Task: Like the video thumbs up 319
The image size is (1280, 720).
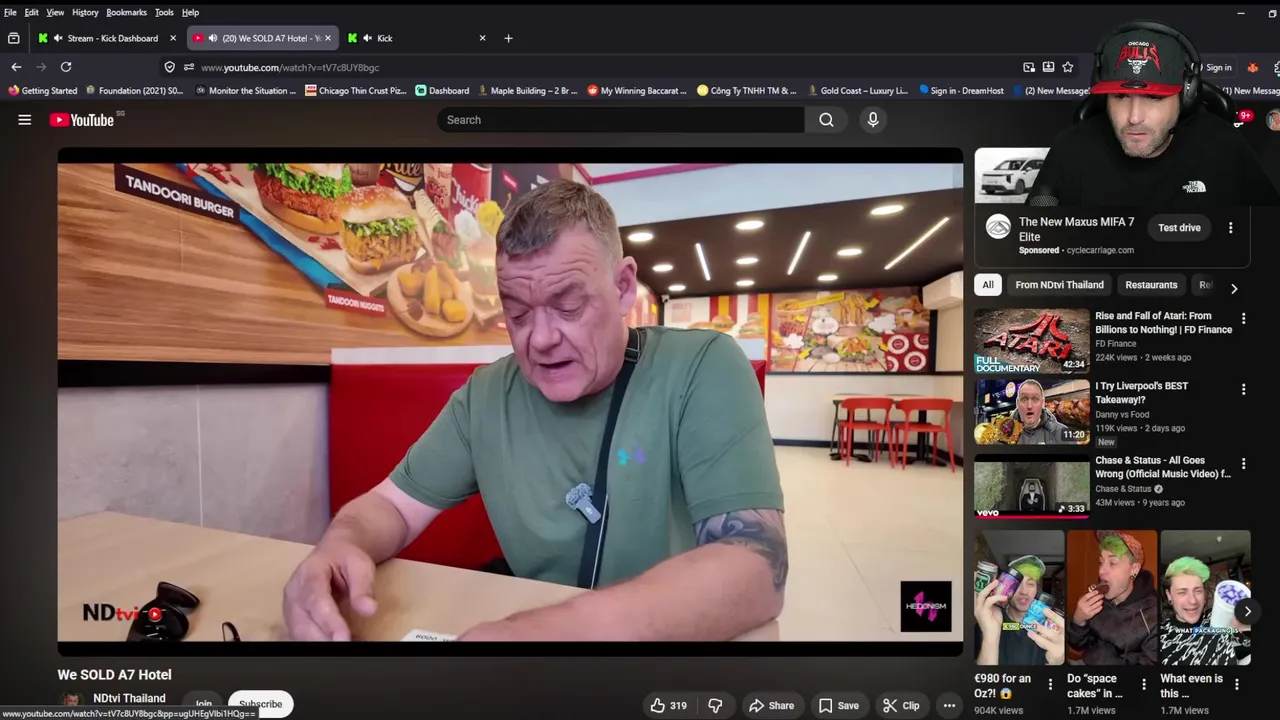Action: pos(669,705)
